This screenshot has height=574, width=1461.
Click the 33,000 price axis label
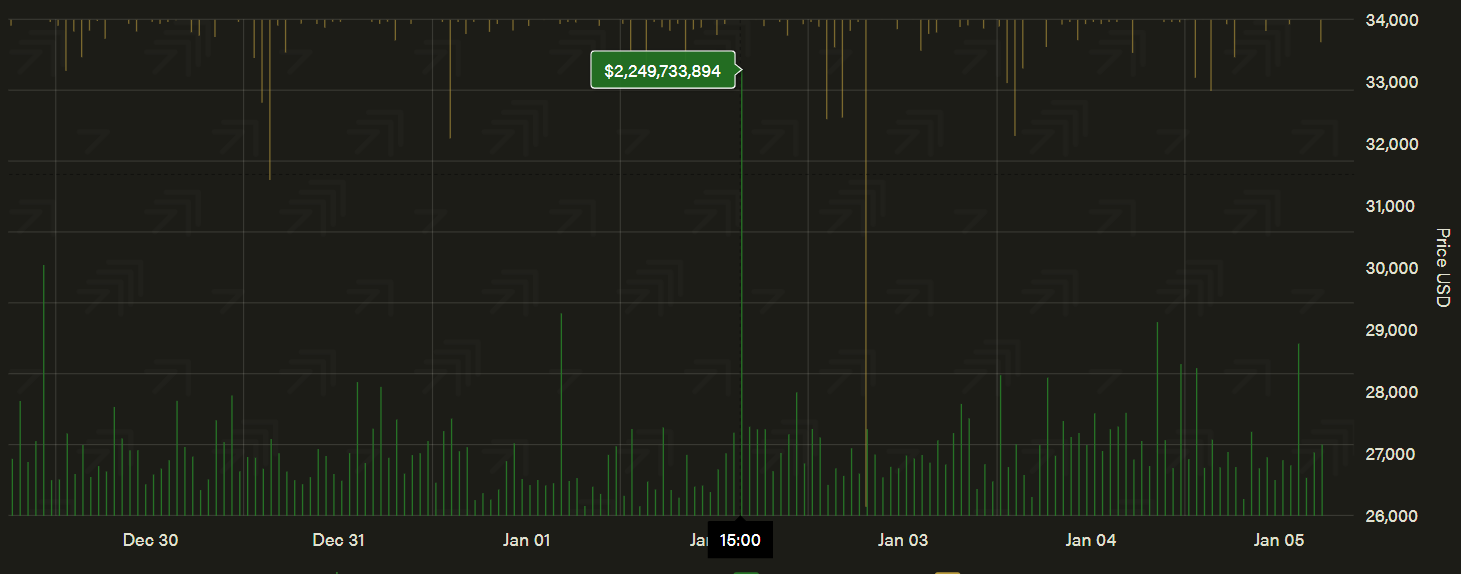(x=1391, y=82)
